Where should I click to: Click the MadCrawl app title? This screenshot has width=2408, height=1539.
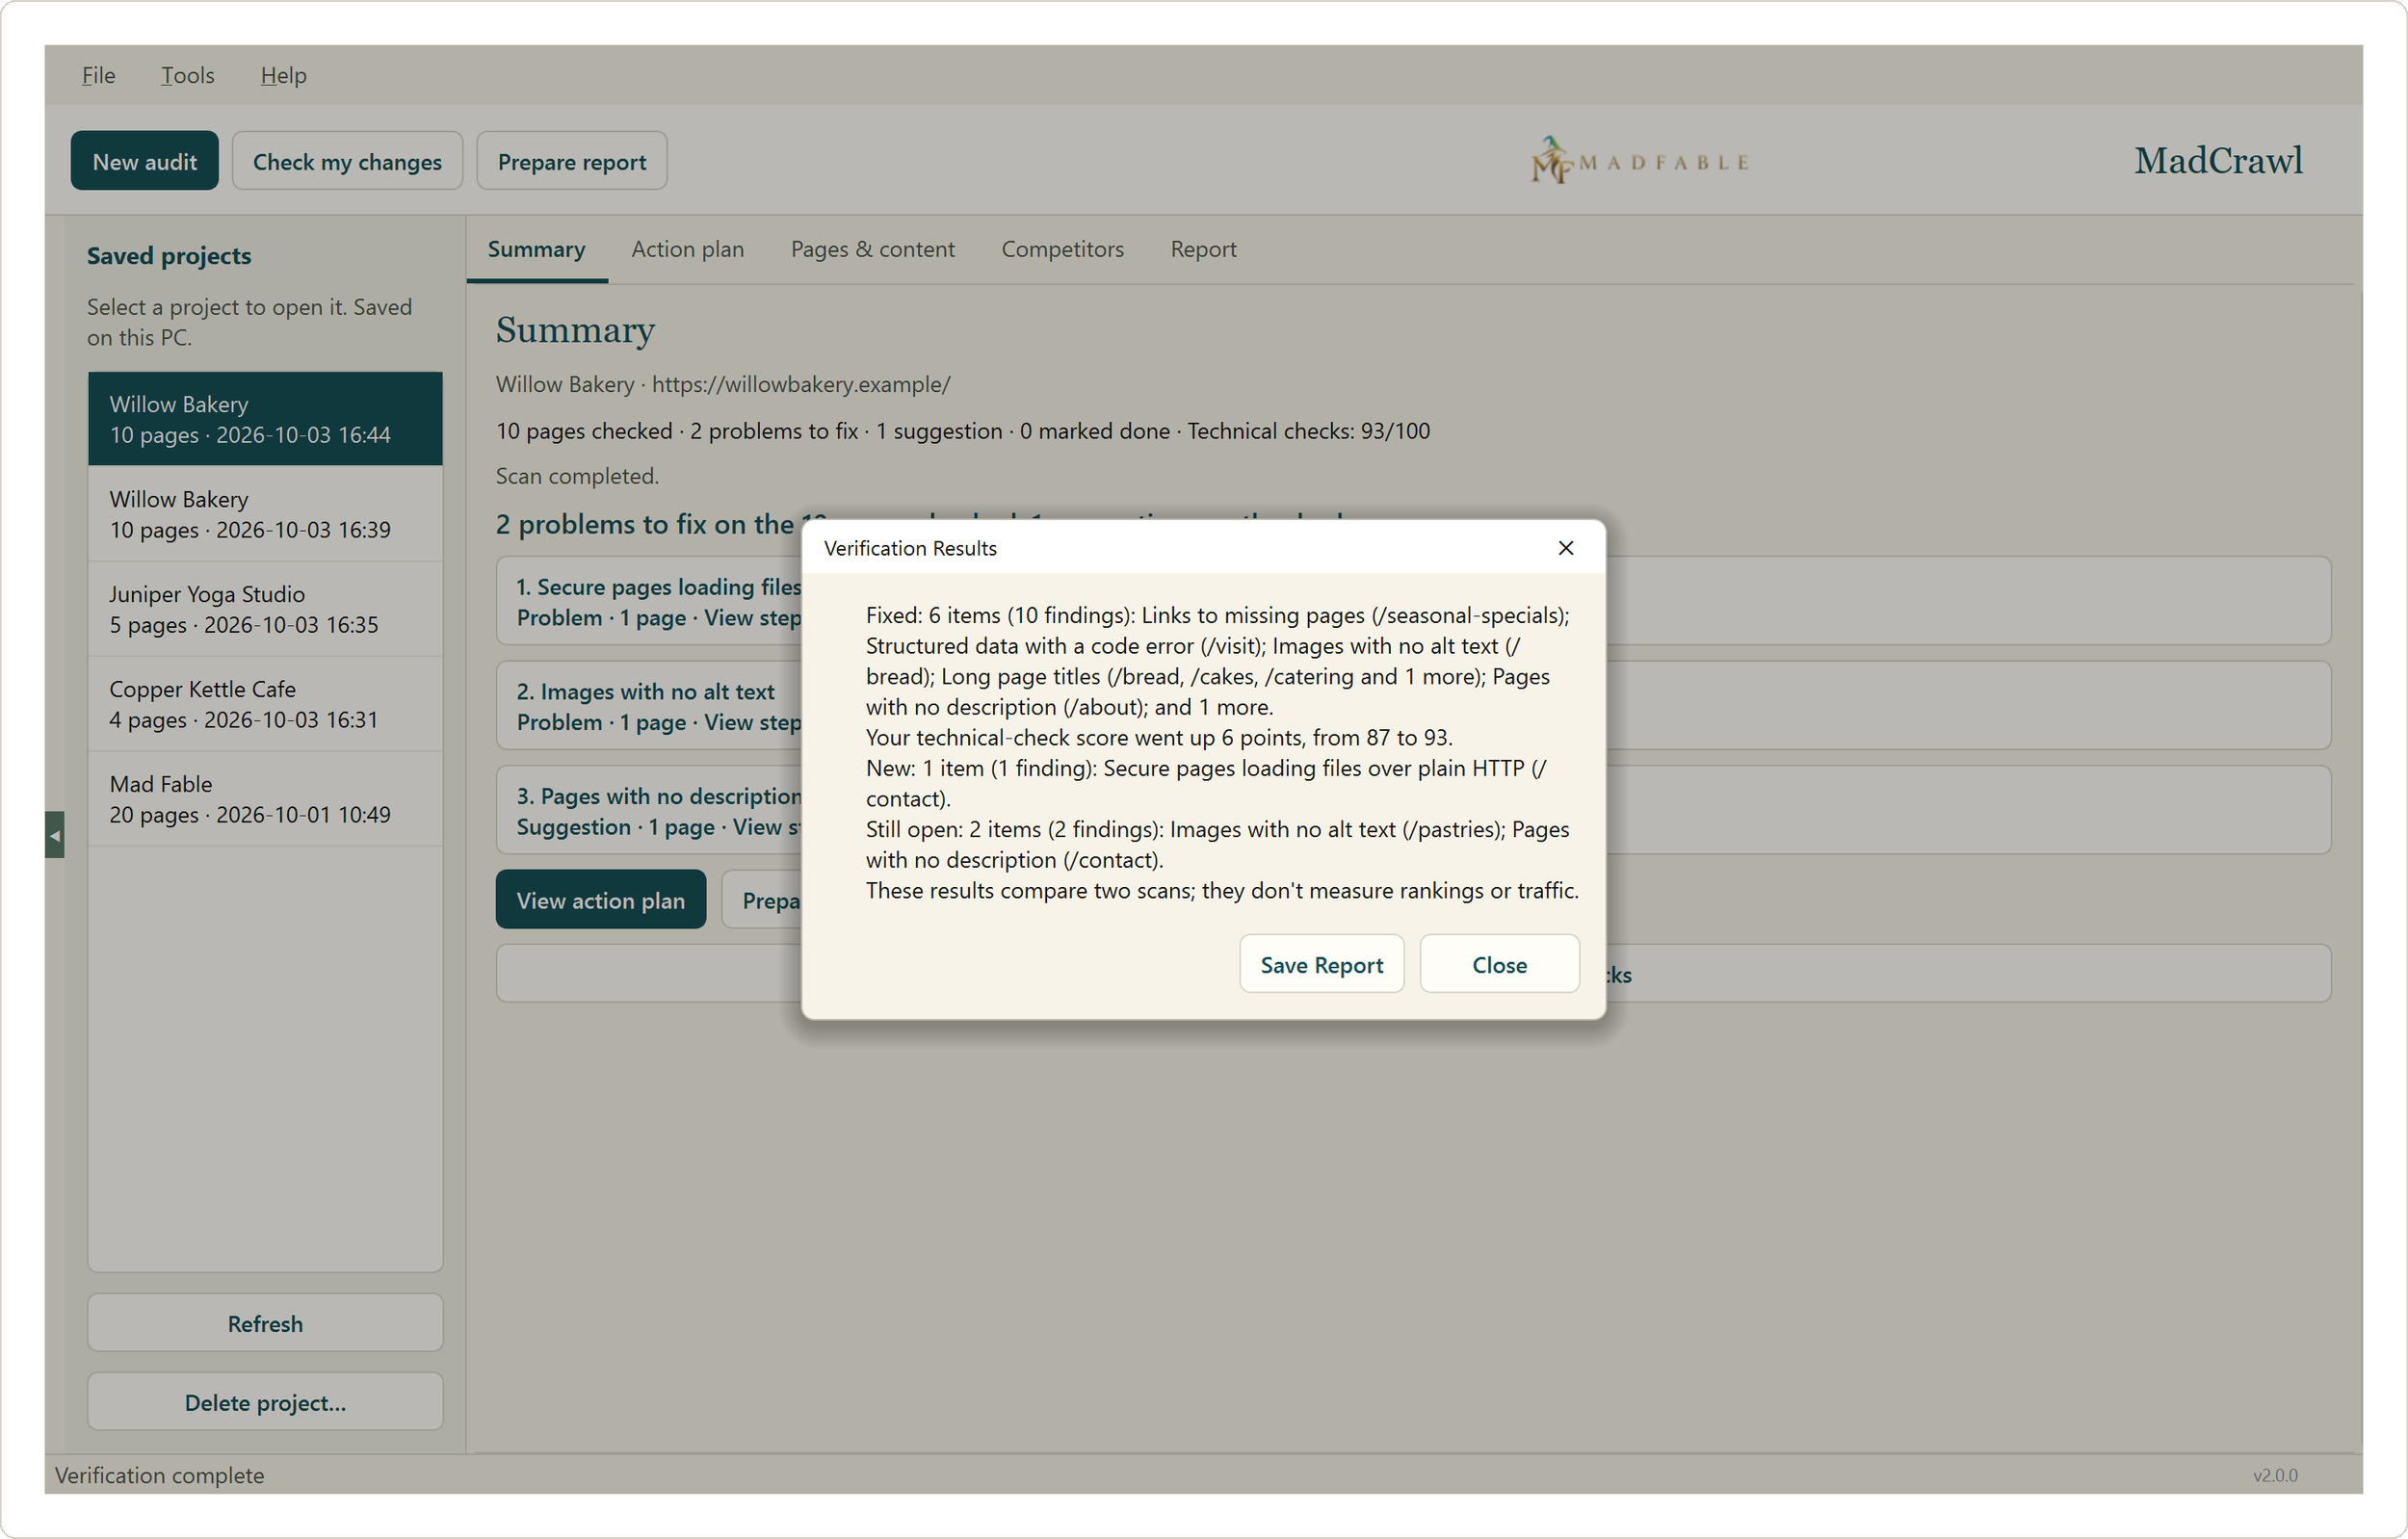pos(2217,160)
